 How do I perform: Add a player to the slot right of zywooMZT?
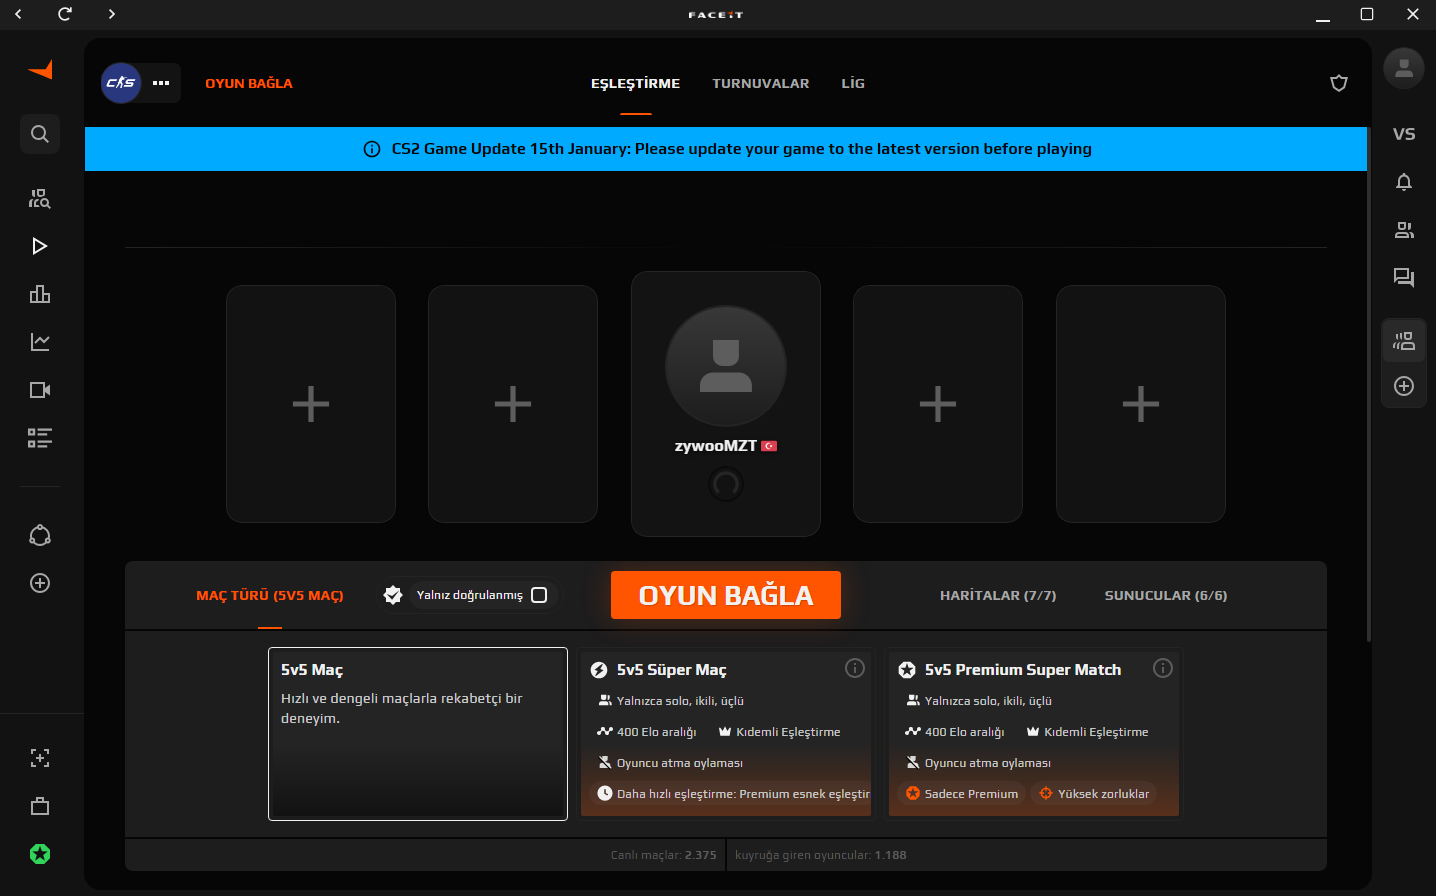tap(938, 404)
